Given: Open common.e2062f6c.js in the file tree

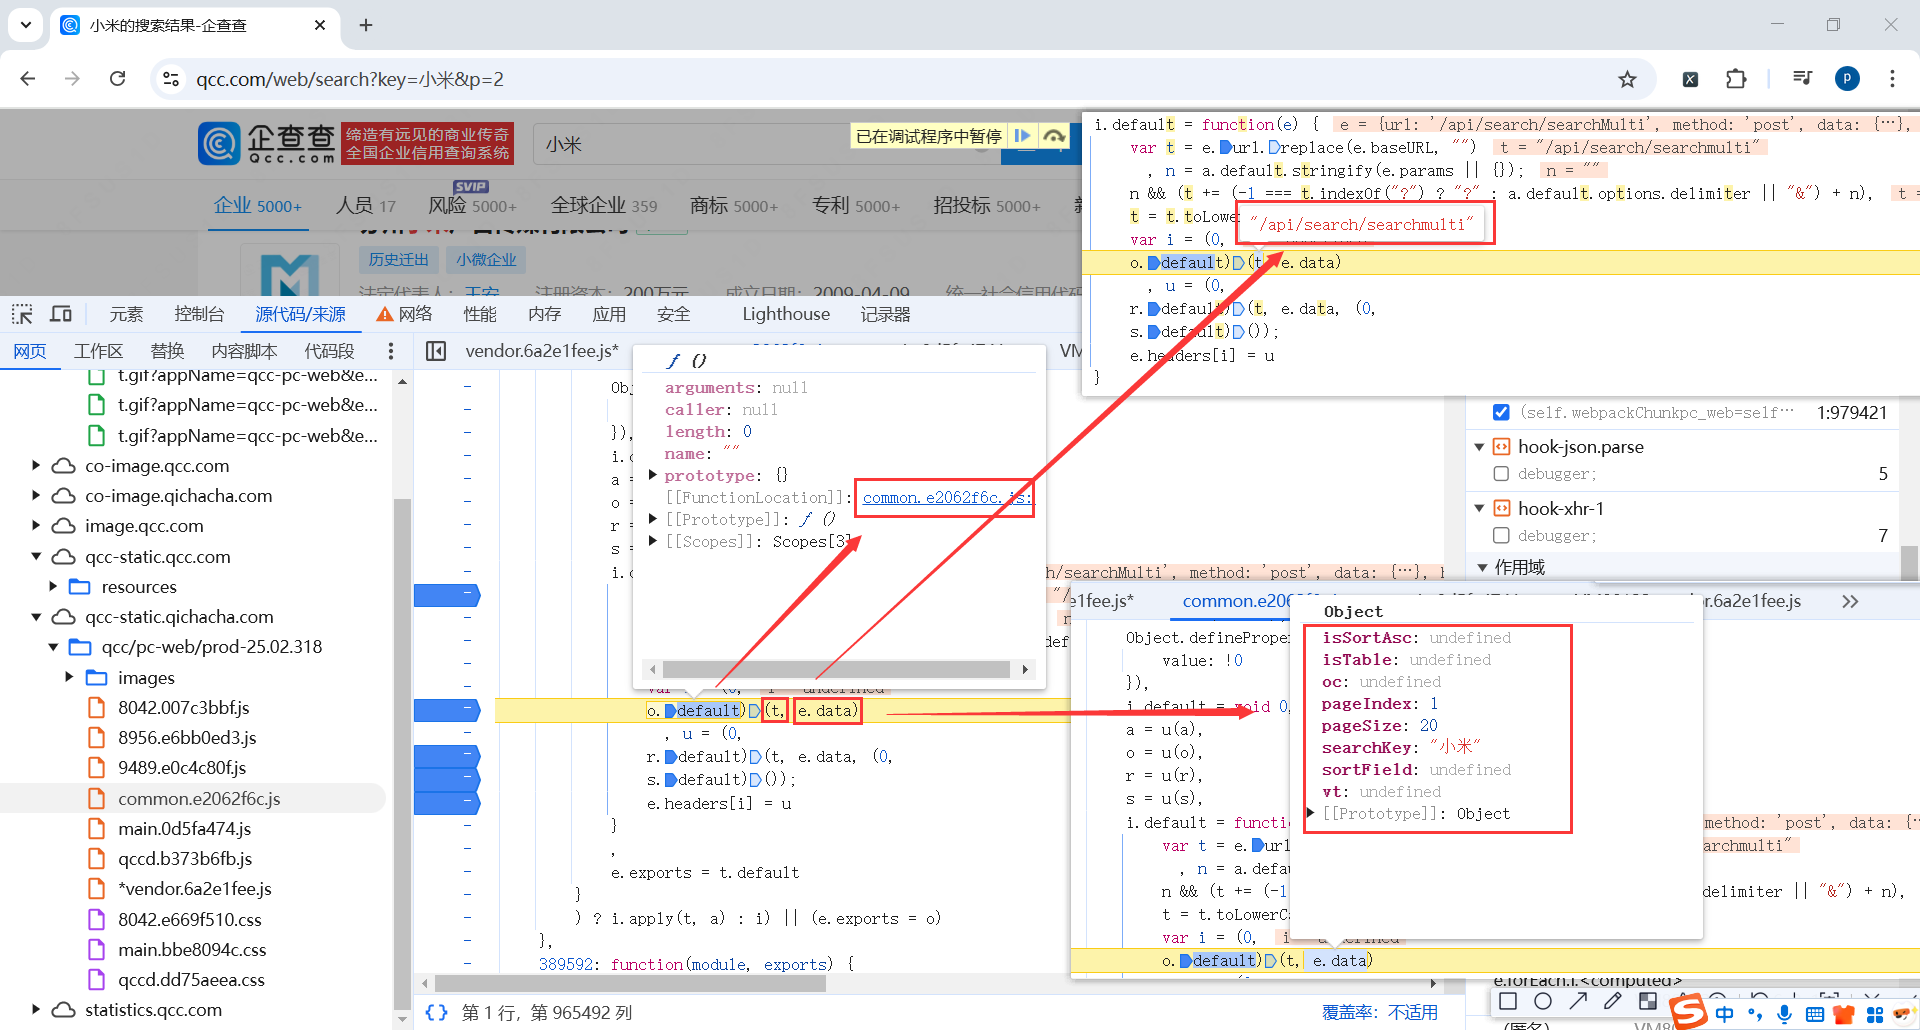Looking at the screenshot, I should 199,798.
